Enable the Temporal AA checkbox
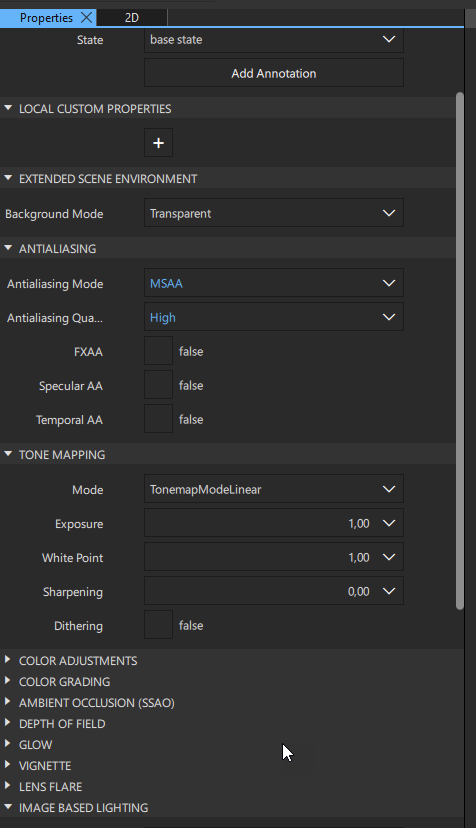Screen dimensions: 476x828 [x=158, y=419]
